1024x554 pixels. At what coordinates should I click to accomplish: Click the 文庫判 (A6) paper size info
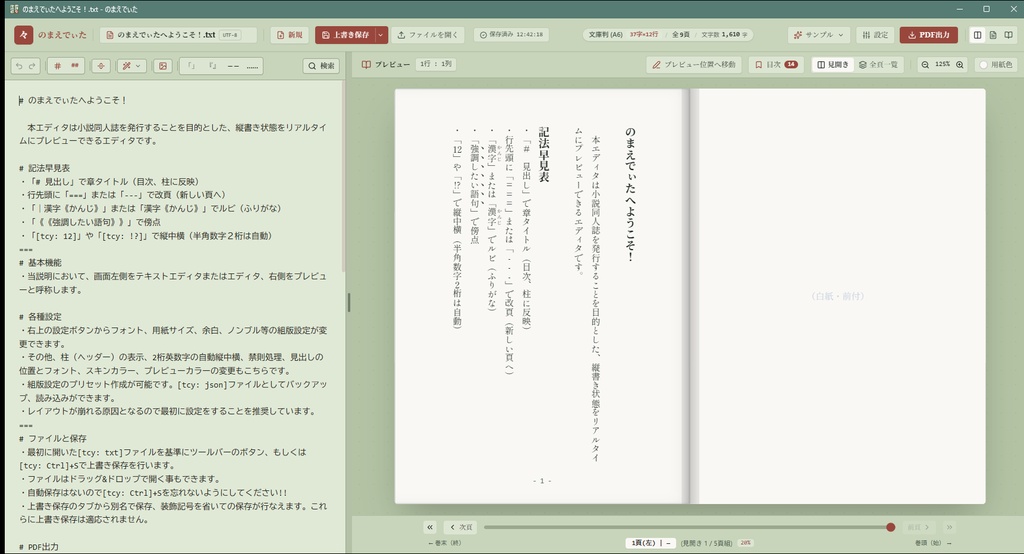coord(605,35)
